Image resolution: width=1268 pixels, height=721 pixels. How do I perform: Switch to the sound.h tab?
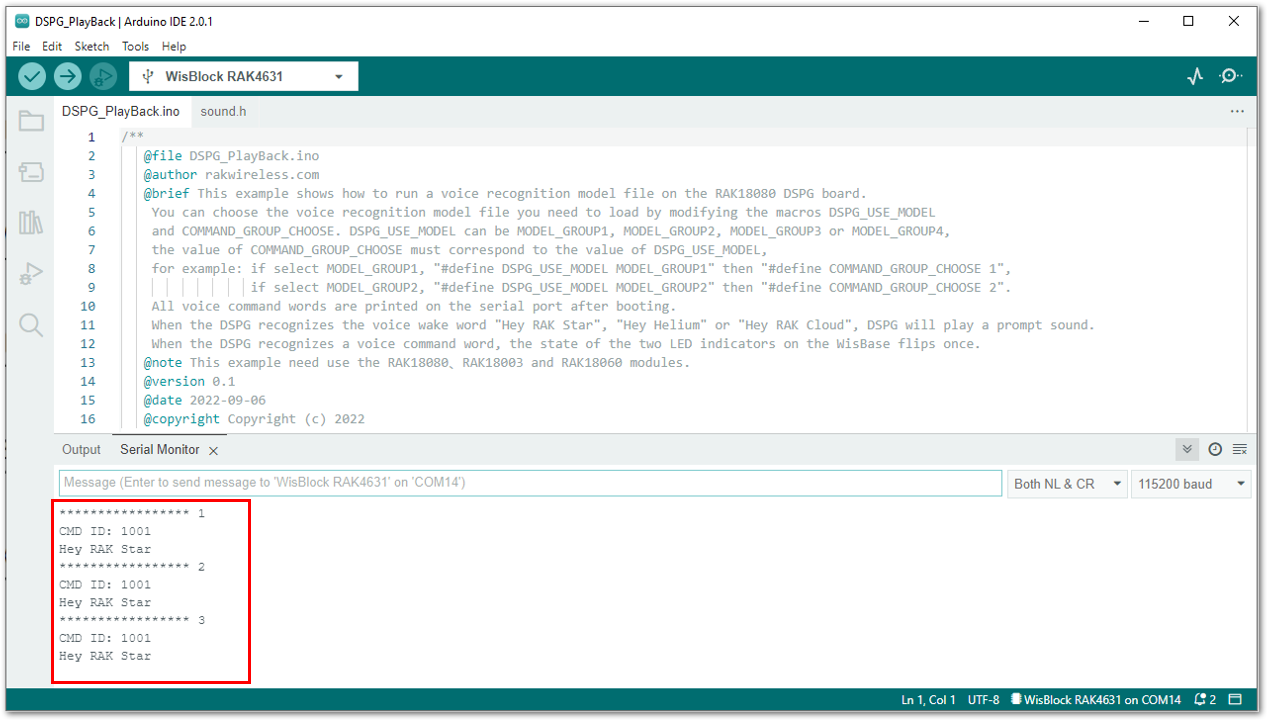(223, 111)
